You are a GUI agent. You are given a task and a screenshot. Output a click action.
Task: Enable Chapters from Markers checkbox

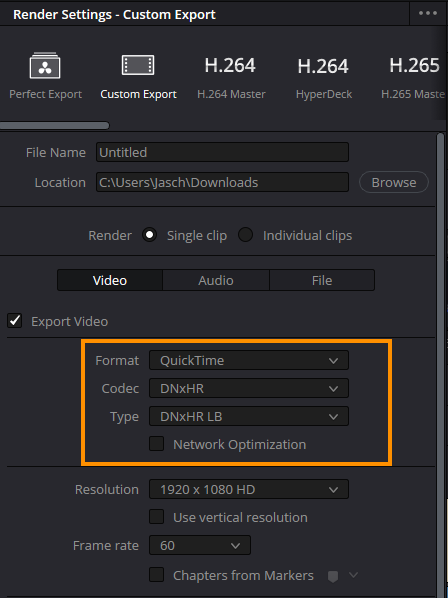pos(156,575)
